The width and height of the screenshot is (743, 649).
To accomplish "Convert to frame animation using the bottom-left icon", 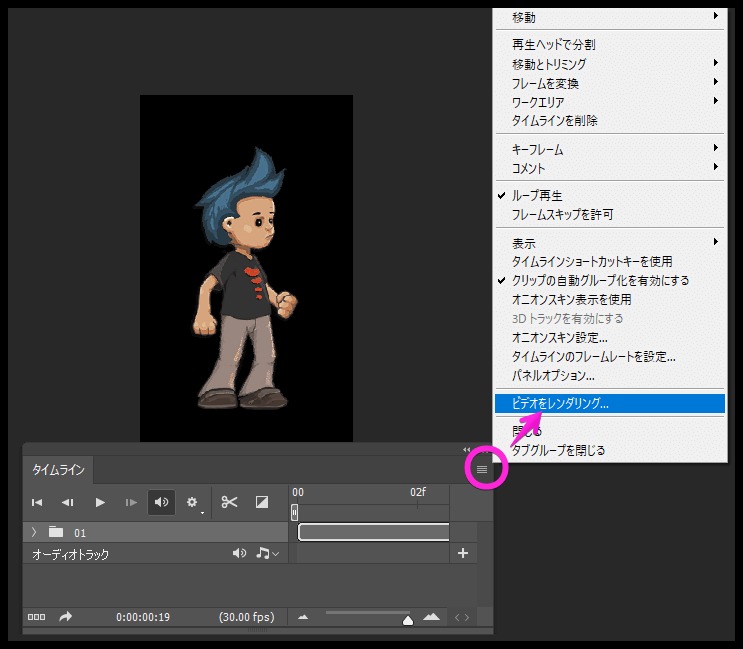I will point(36,617).
